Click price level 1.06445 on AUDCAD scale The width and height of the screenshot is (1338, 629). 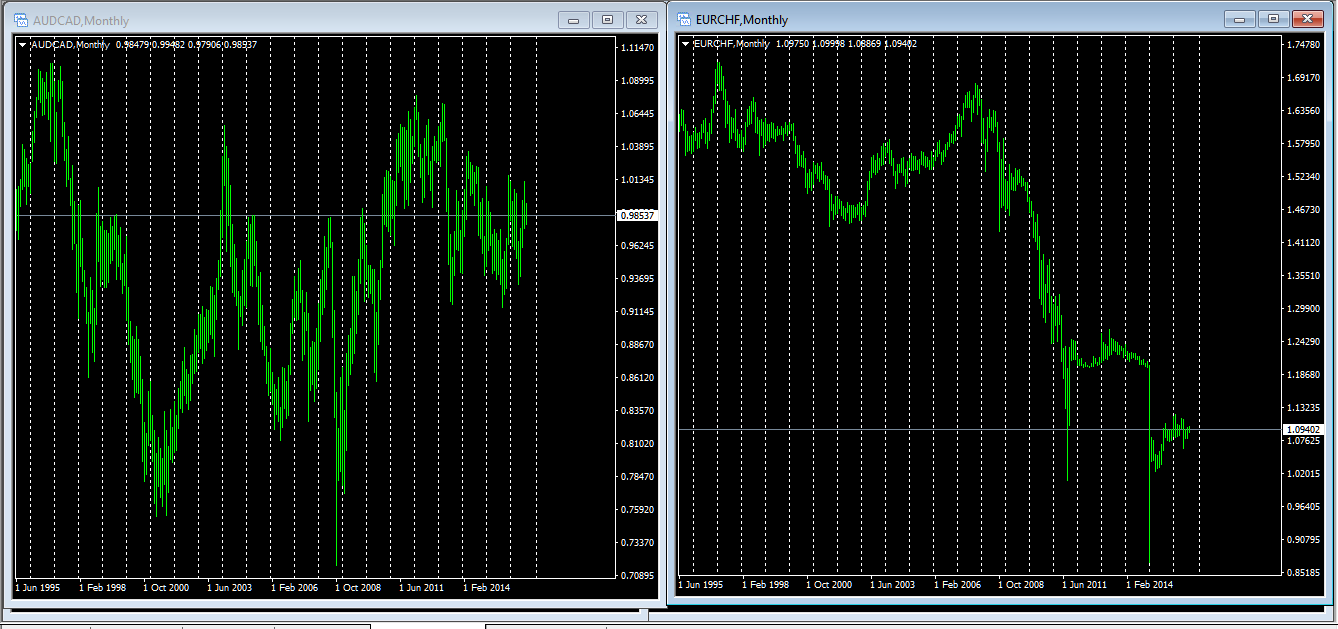[637, 114]
